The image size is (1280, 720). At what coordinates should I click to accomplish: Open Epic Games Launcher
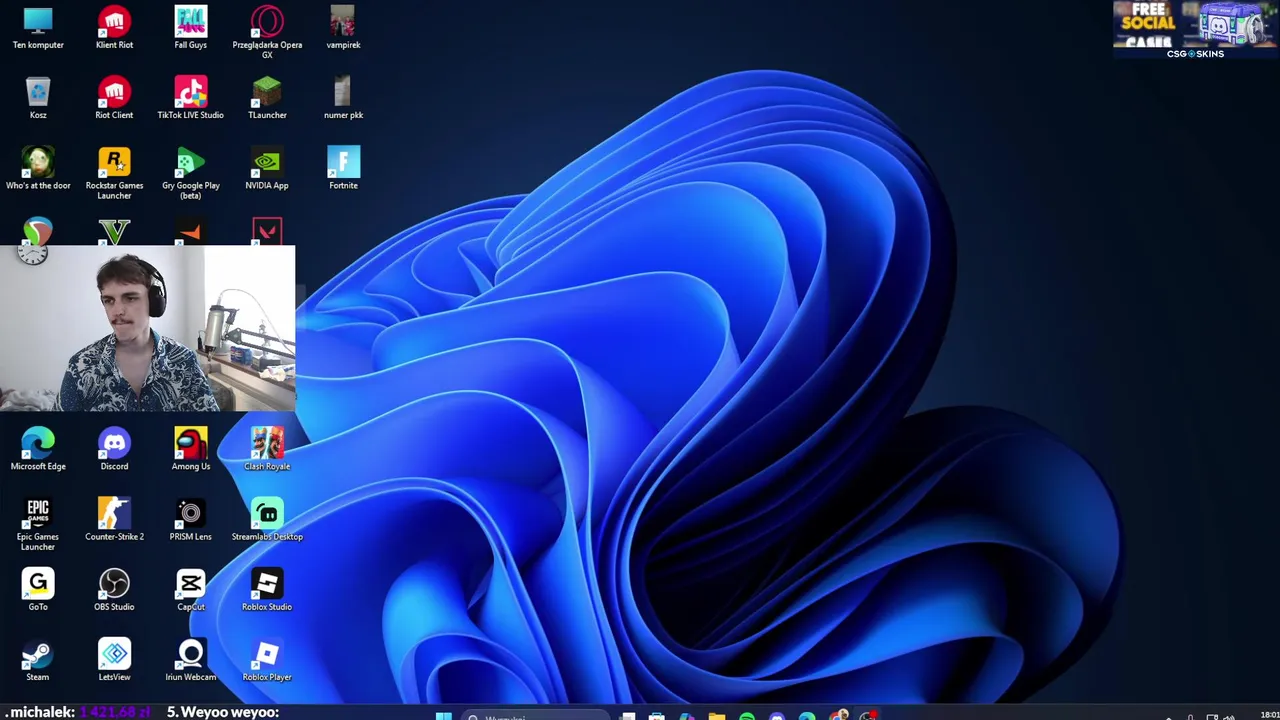coord(38,524)
